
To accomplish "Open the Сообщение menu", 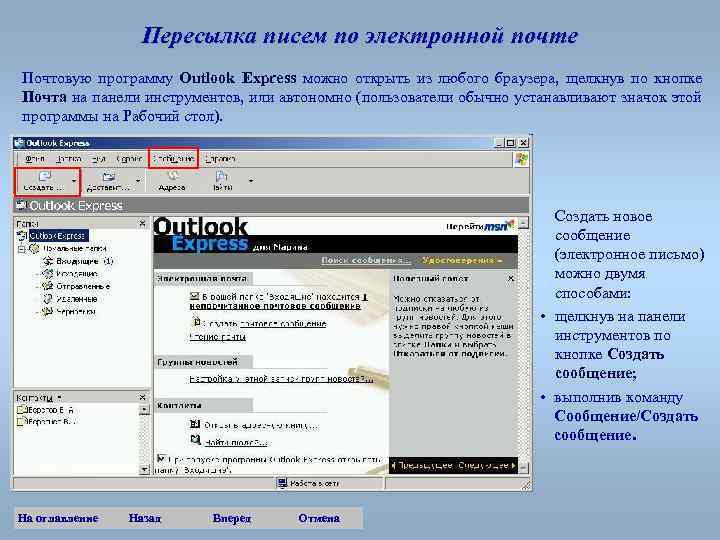I will tap(174, 159).
